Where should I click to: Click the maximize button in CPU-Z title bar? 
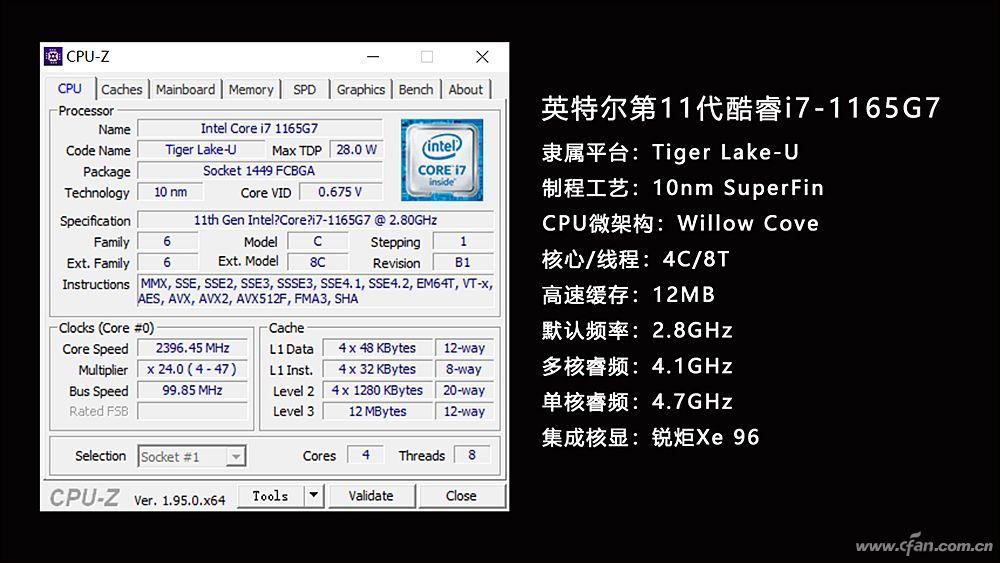[x=427, y=57]
